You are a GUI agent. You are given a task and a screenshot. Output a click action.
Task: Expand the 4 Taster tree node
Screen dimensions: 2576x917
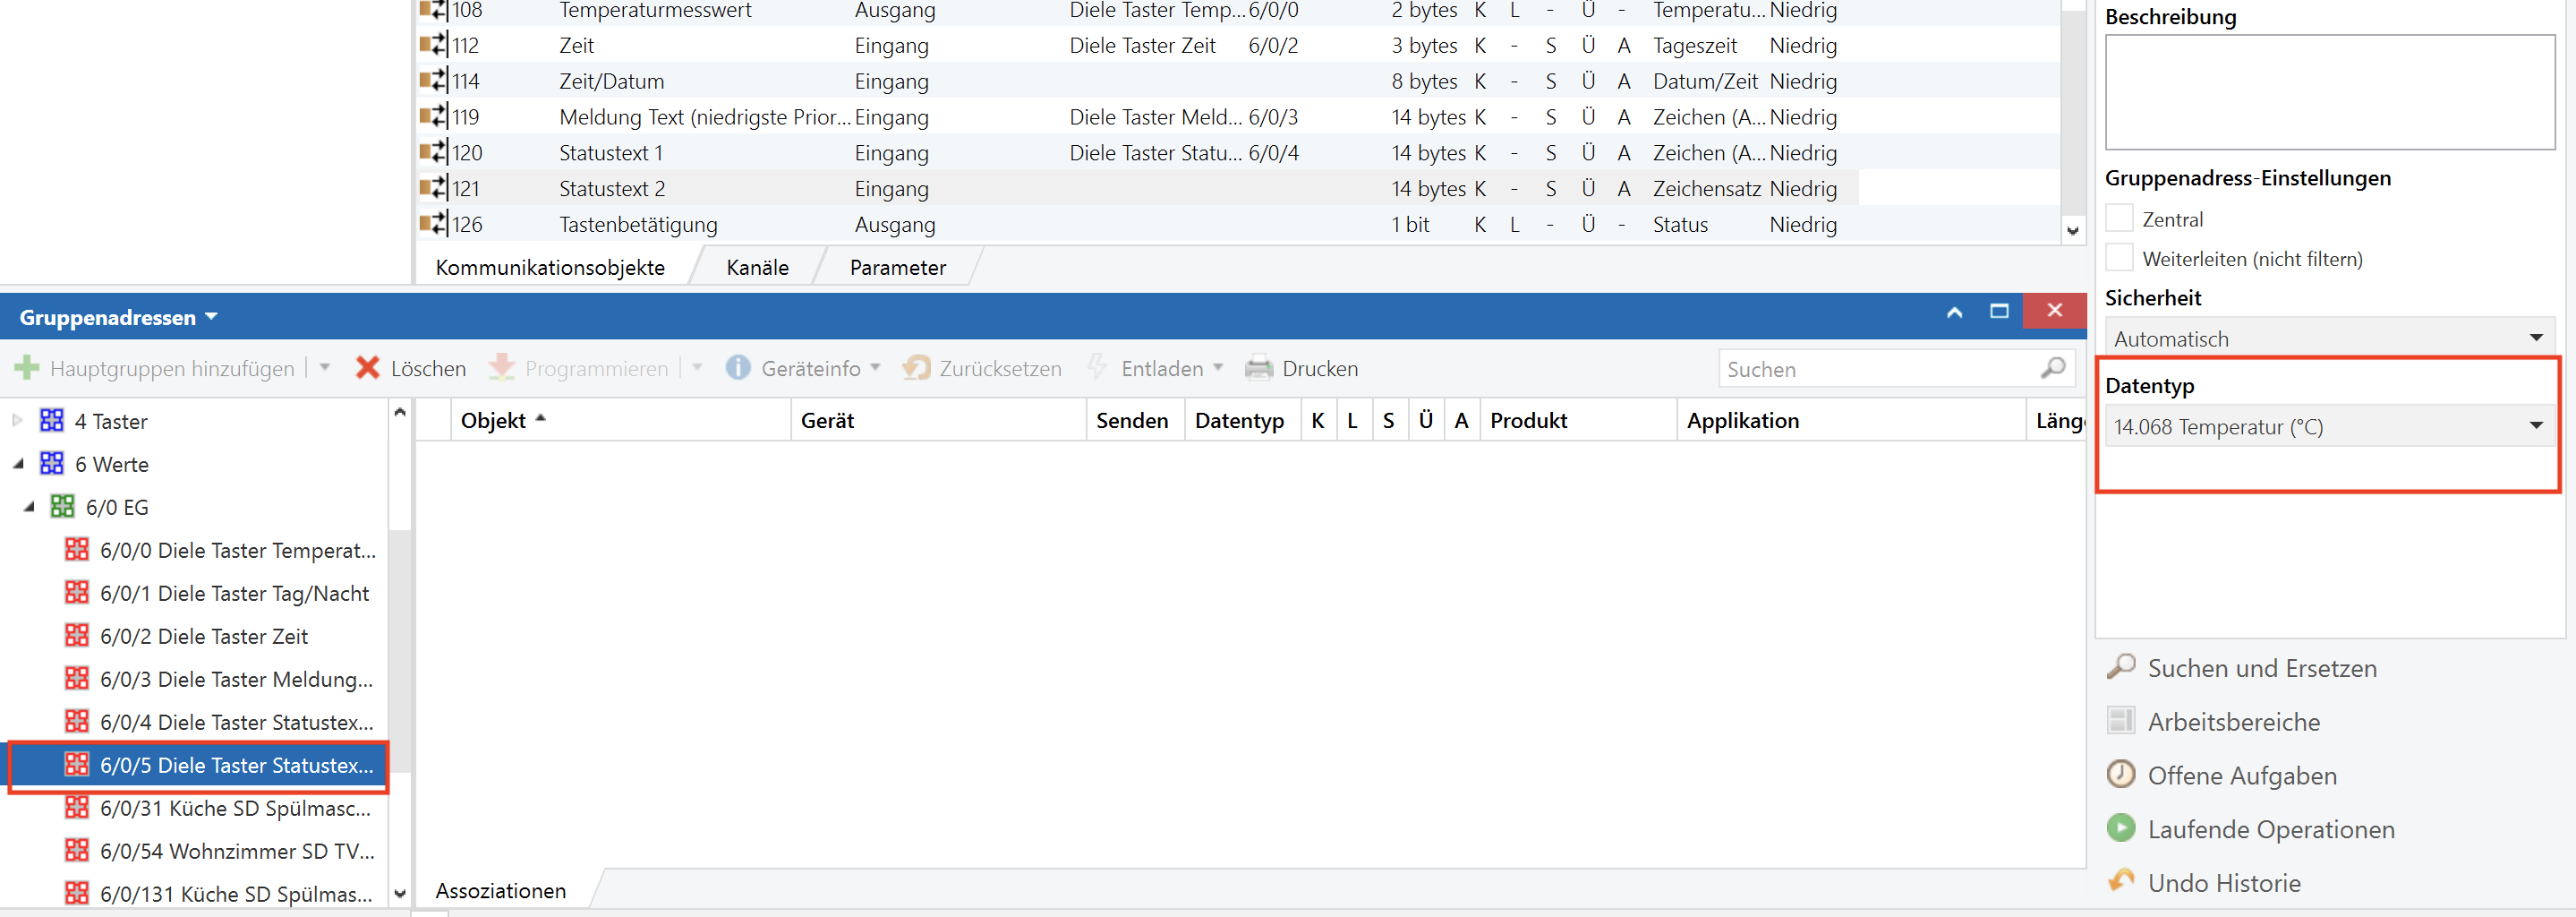coord(17,420)
